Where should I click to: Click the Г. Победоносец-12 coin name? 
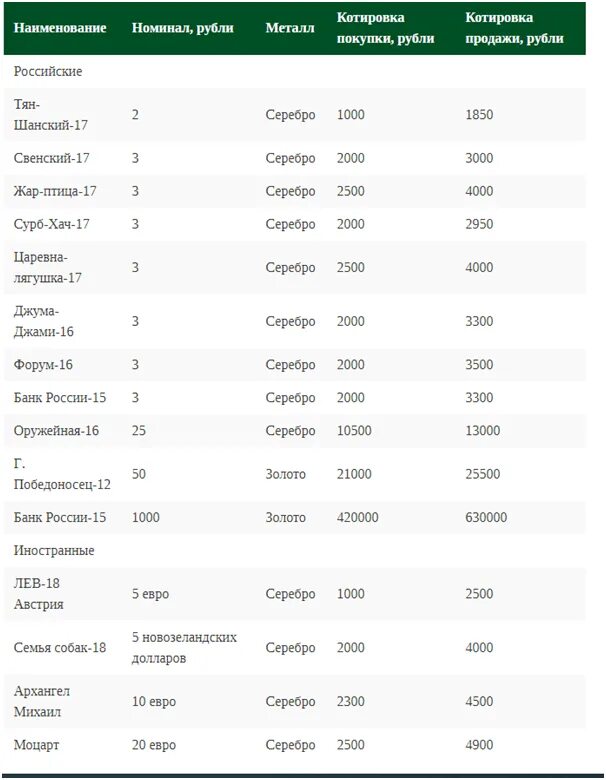[62, 474]
